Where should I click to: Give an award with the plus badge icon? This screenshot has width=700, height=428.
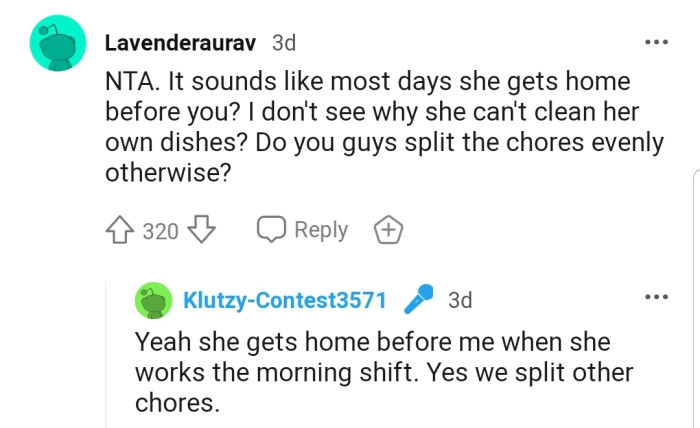point(388,230)
